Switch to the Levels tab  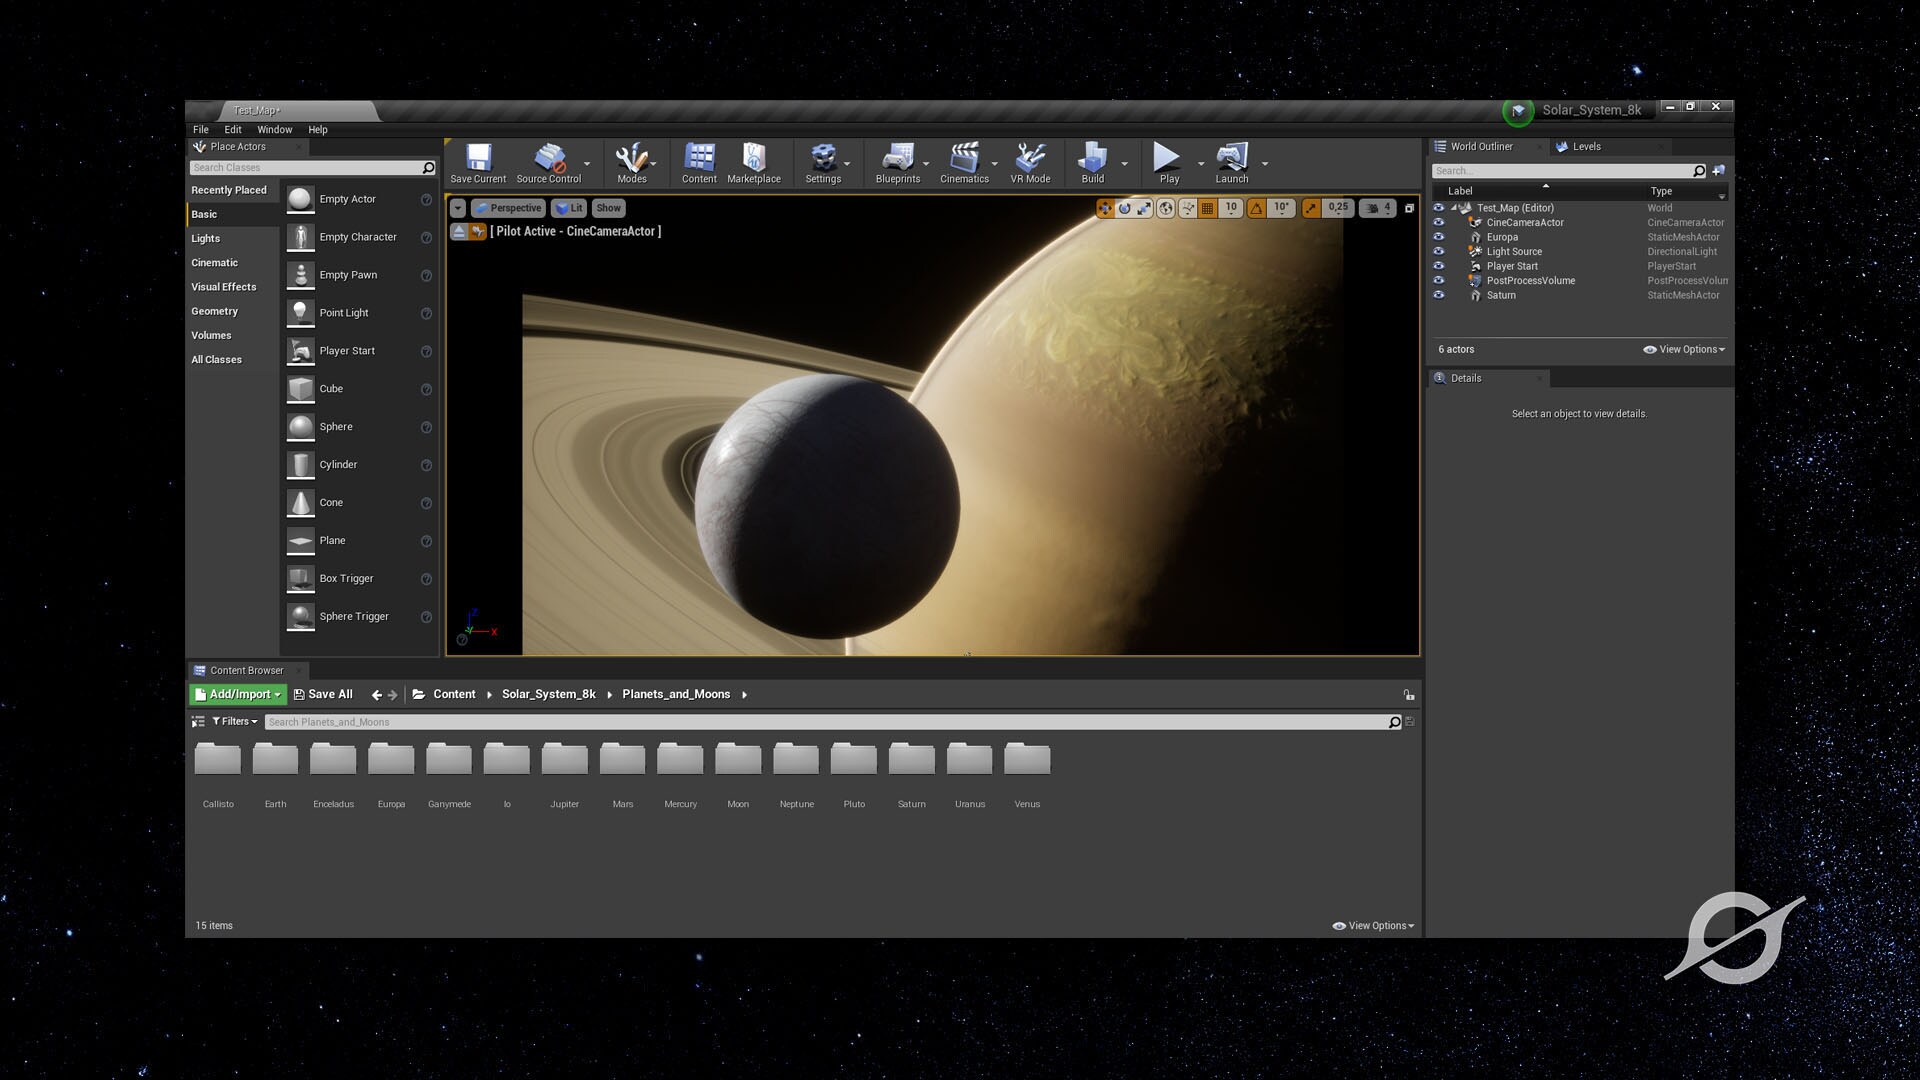point(1586,146)
